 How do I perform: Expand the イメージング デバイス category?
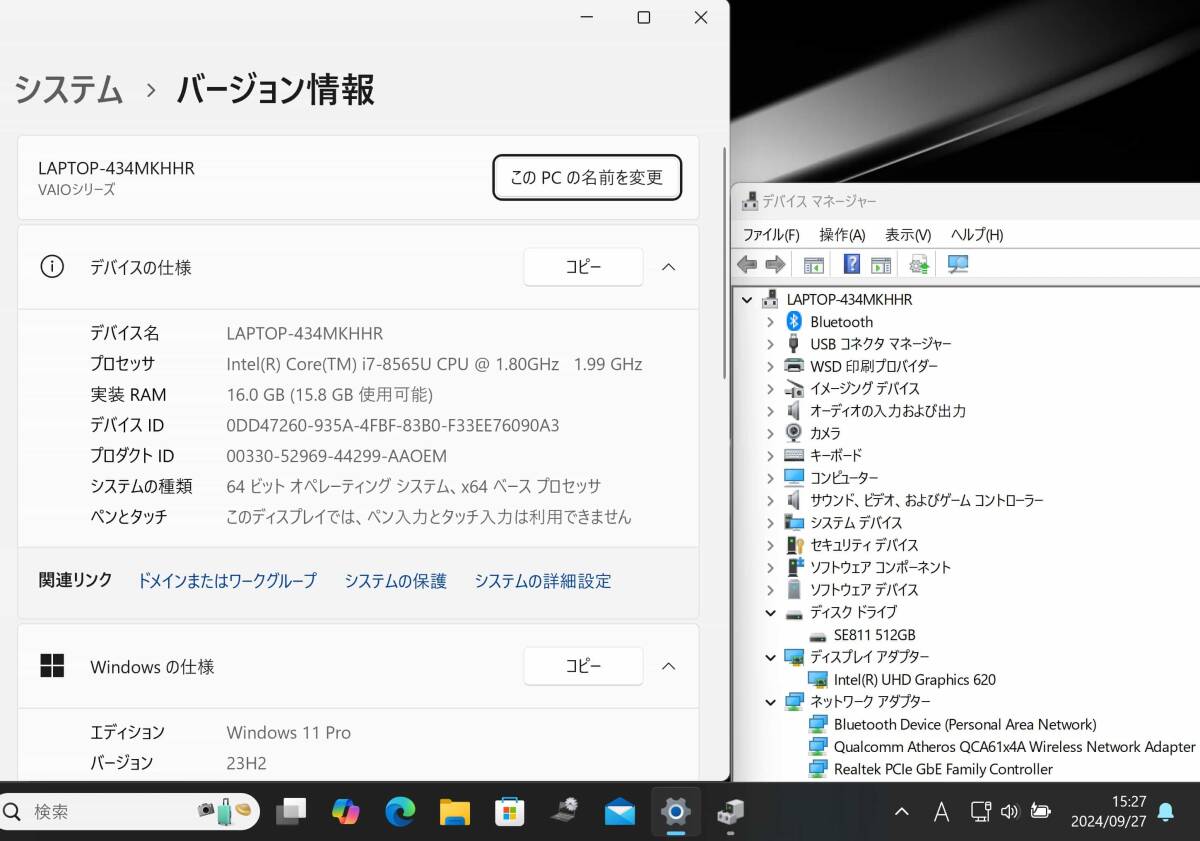point(770,388)
